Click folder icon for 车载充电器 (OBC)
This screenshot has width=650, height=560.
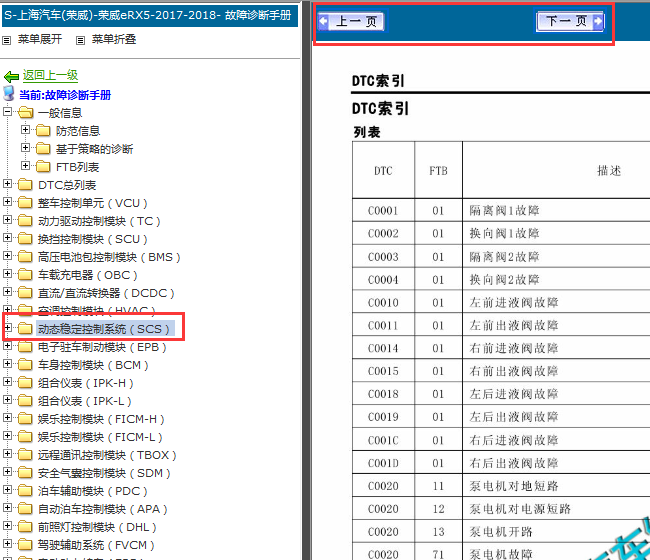pos(25,275)
